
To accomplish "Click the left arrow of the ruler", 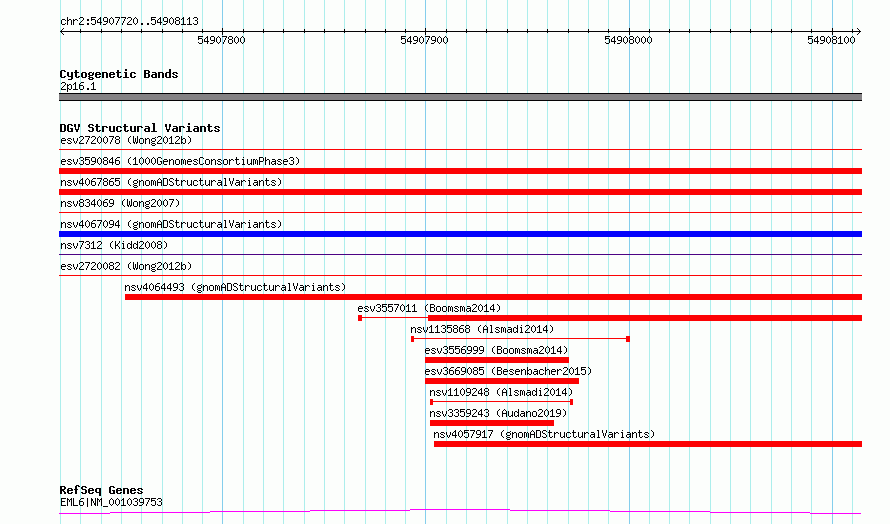I will tap(62, 32).
